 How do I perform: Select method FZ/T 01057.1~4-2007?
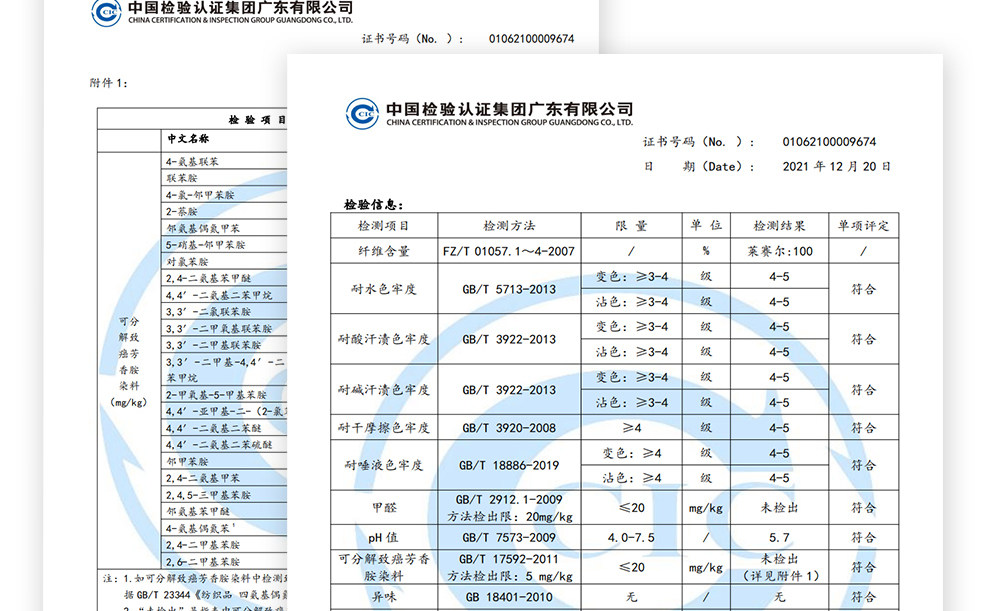(x=509, y=251)
